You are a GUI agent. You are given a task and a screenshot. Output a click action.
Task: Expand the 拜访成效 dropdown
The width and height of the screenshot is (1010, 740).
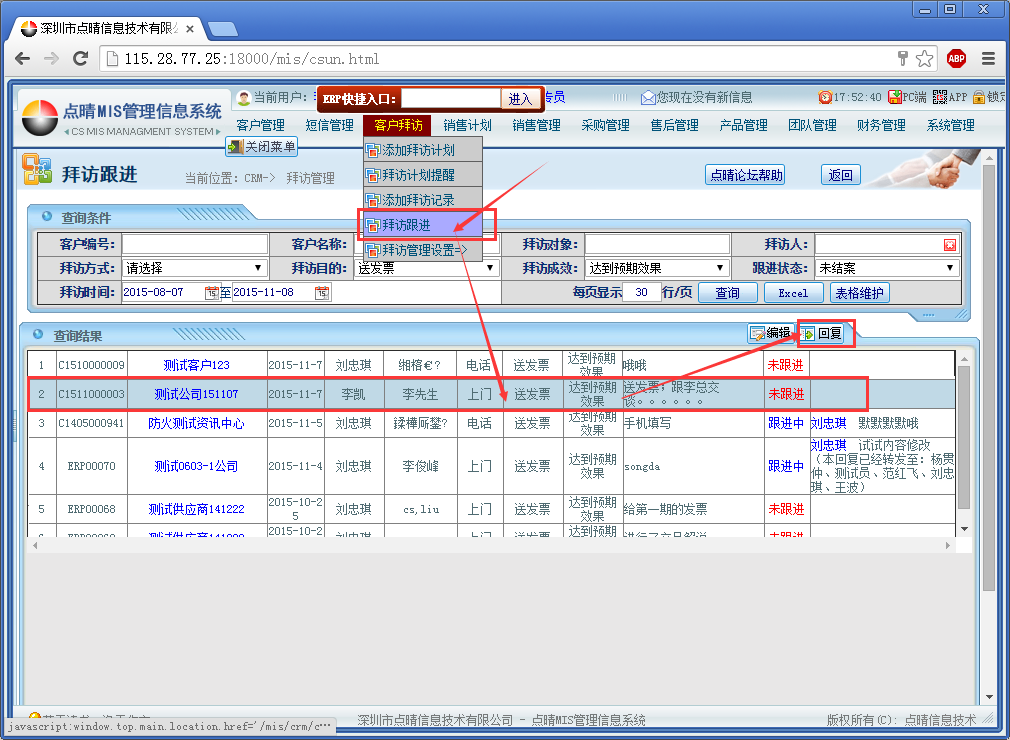click(656, 268)
